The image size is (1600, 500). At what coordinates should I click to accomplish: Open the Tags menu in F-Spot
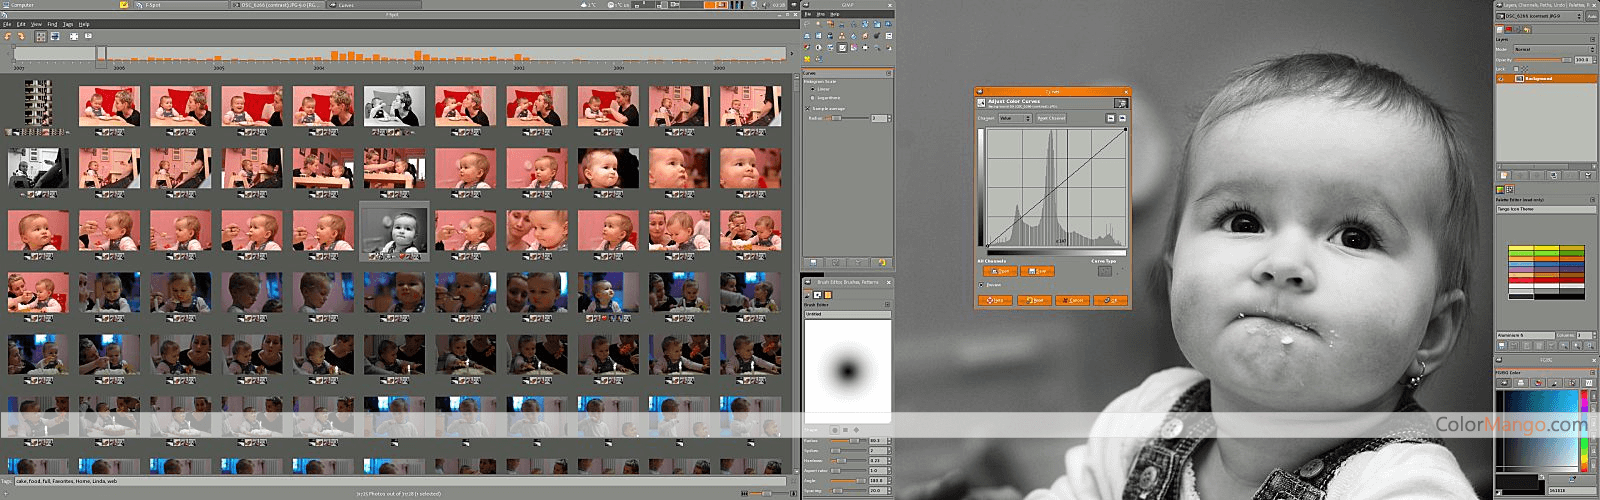(68, 24)
